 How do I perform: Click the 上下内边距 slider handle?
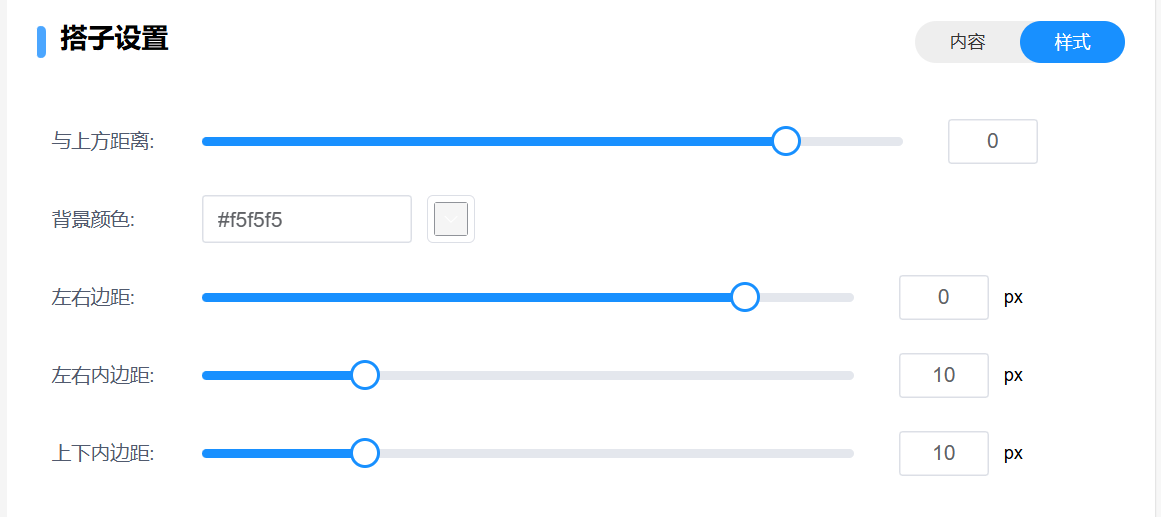coord(365,453)
